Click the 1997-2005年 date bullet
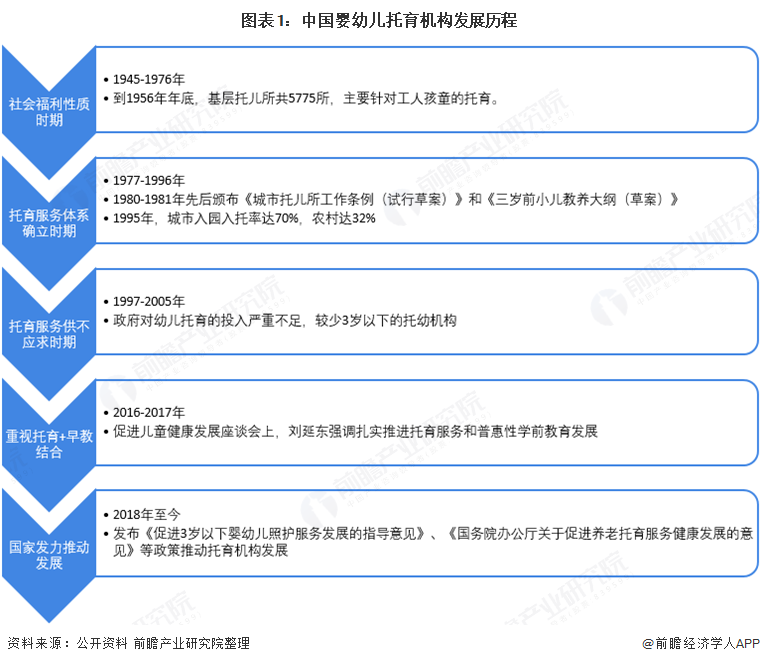The image size is (760, 664). tap(148, 302)
